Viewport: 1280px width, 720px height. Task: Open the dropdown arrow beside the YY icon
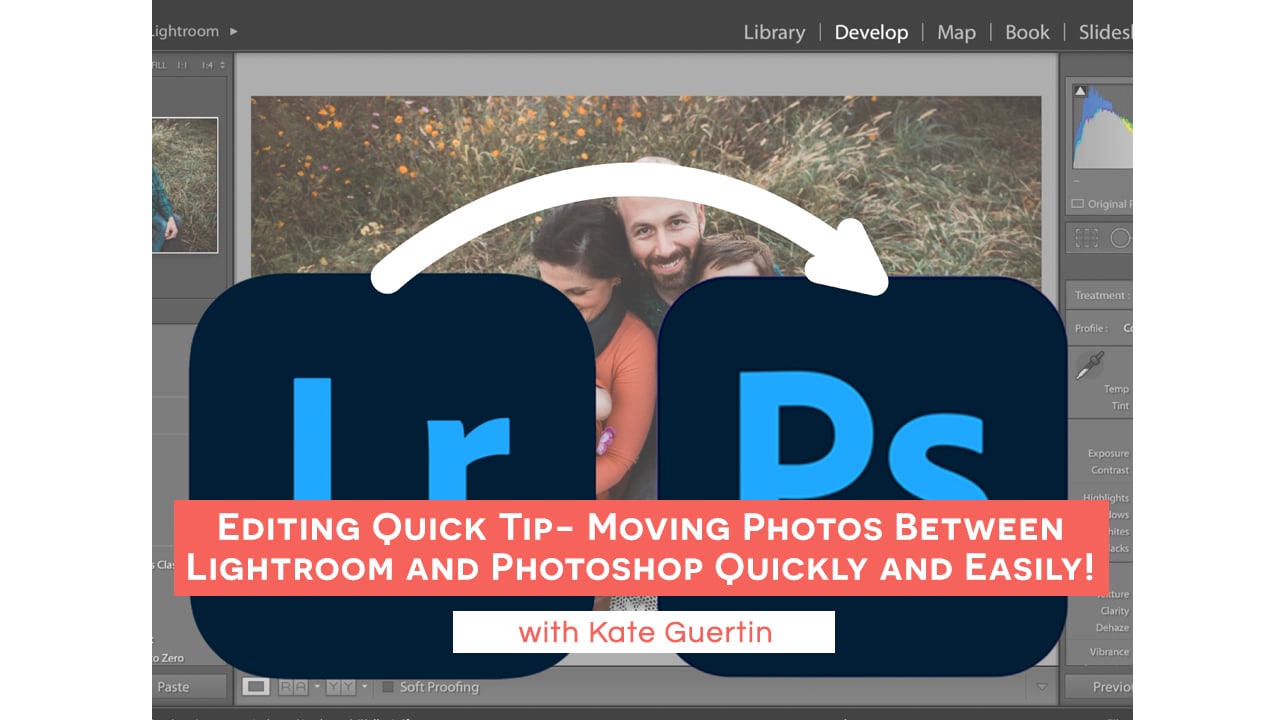click(365, 687)
